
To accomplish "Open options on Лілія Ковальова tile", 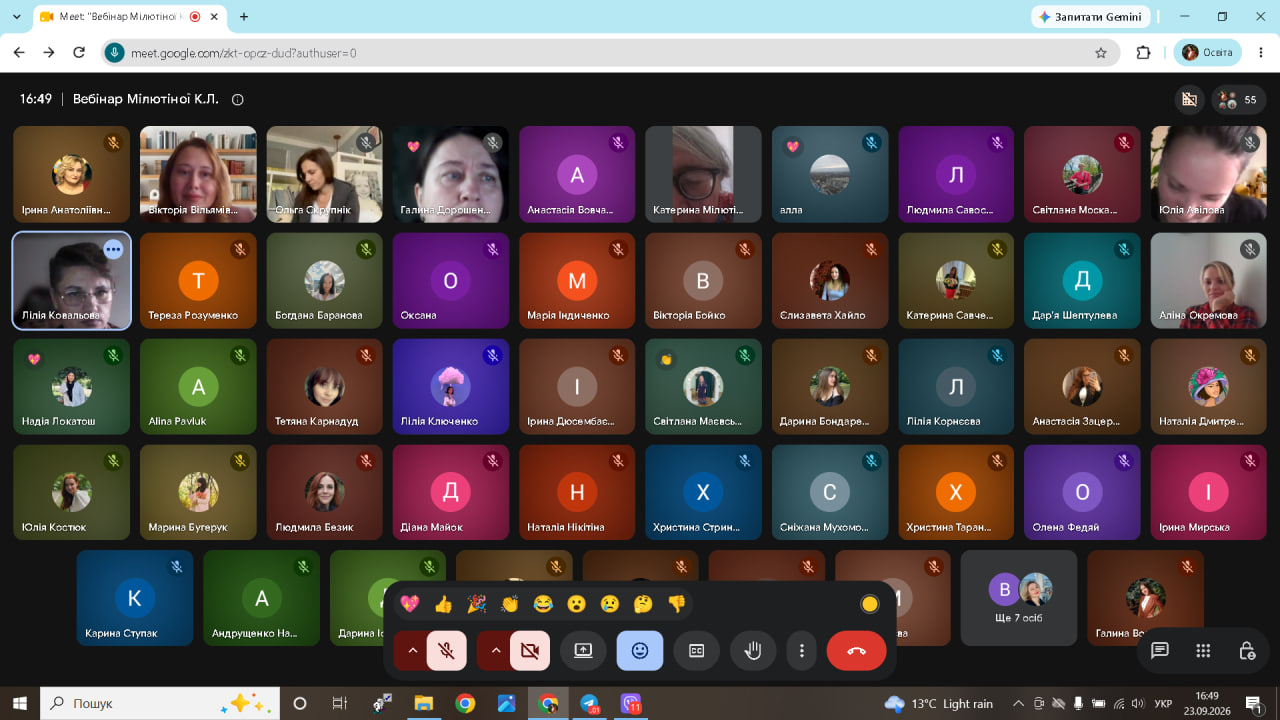I will click(x=113, y=249).
